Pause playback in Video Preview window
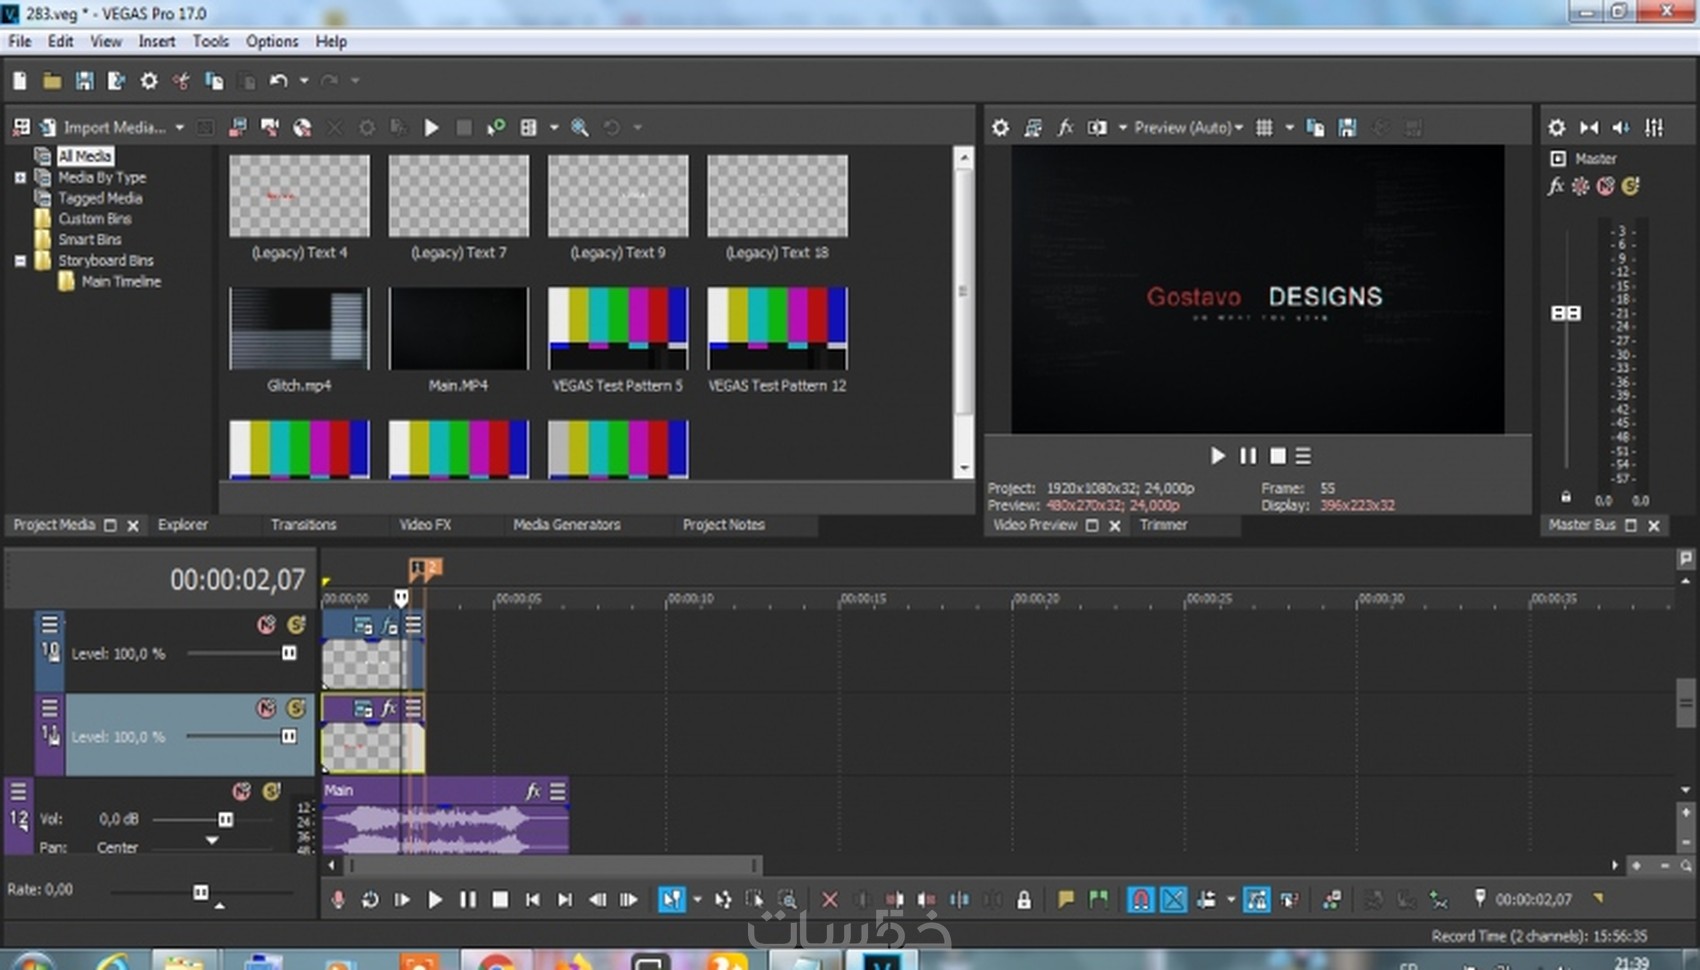 [1248, 456]
